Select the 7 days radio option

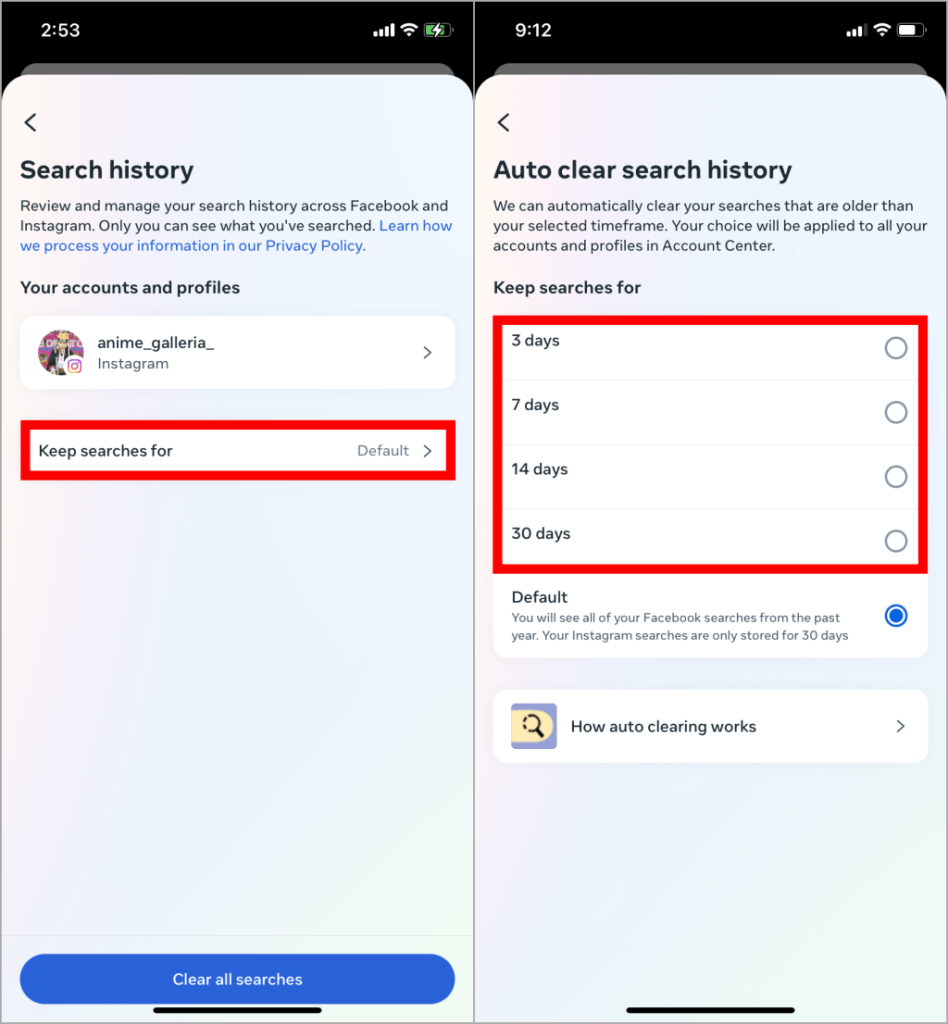point(896,412)
